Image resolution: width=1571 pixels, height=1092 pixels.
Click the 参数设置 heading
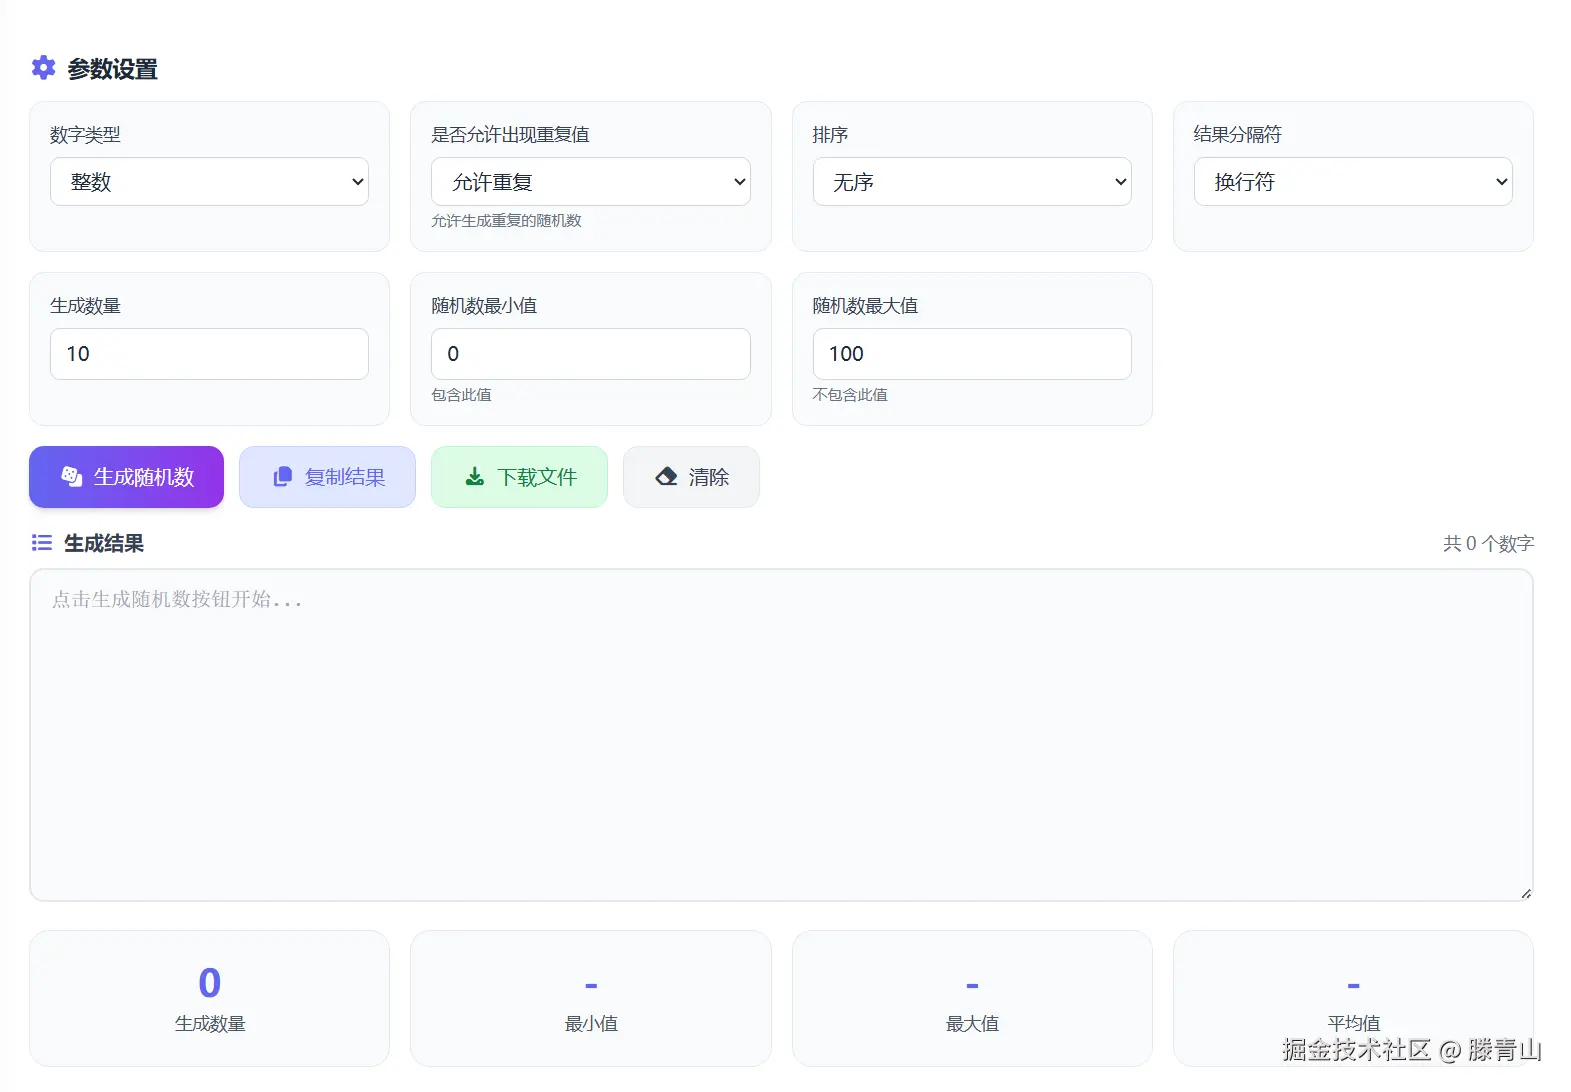click(x=112, y=69)
